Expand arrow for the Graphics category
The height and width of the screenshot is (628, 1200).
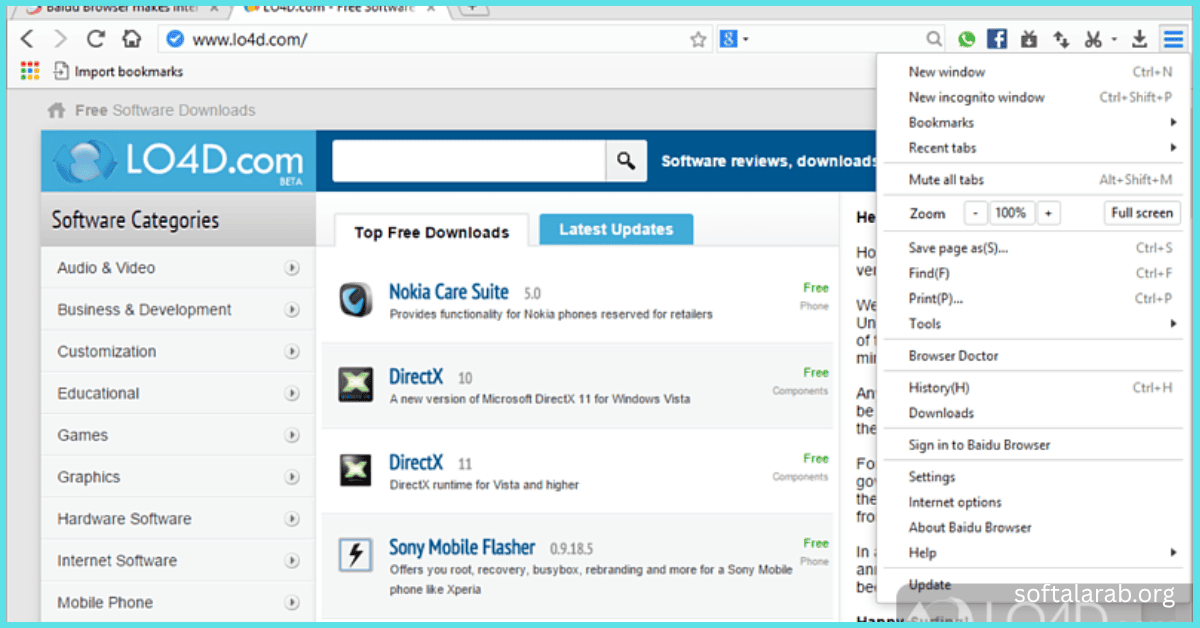[x=292, y=478]
